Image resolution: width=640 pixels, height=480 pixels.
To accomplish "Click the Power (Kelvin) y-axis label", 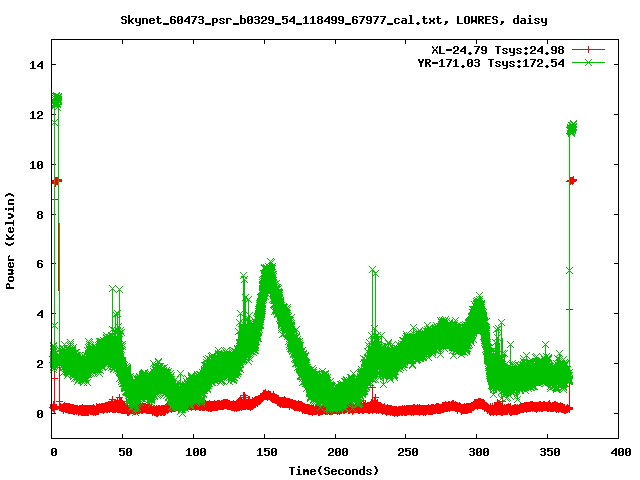I will click(x=10, y=241).
